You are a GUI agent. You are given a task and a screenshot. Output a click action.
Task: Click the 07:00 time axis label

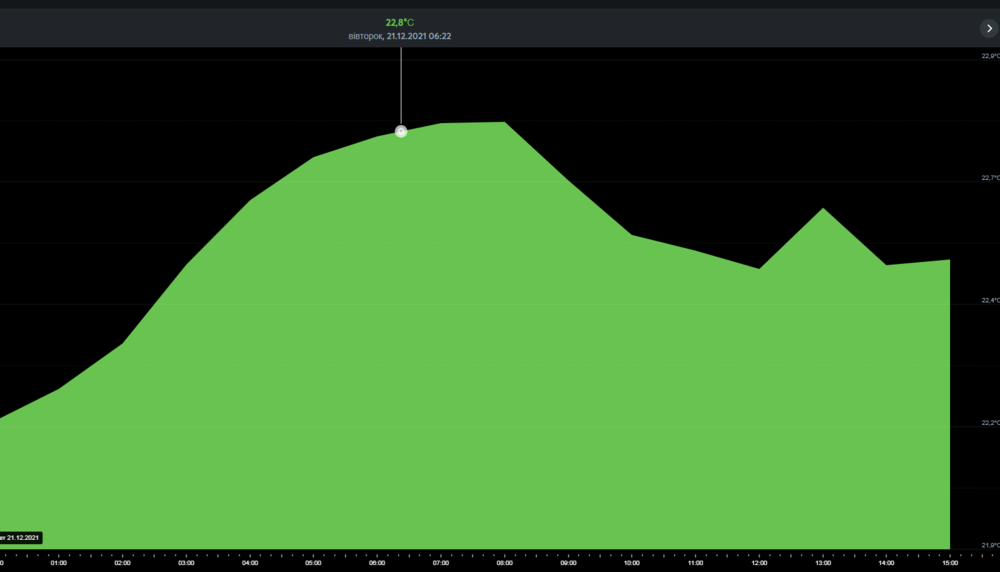[441, 563]
